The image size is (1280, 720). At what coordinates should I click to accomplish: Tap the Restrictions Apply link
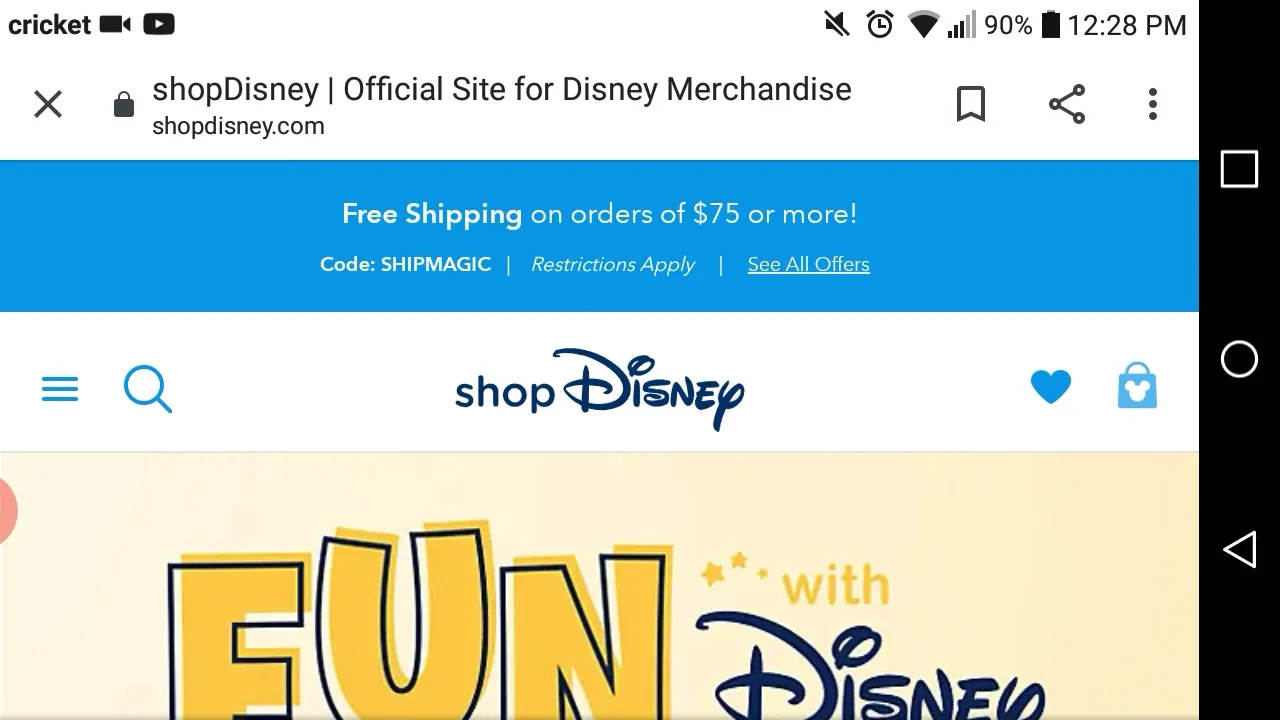(613, 264)
